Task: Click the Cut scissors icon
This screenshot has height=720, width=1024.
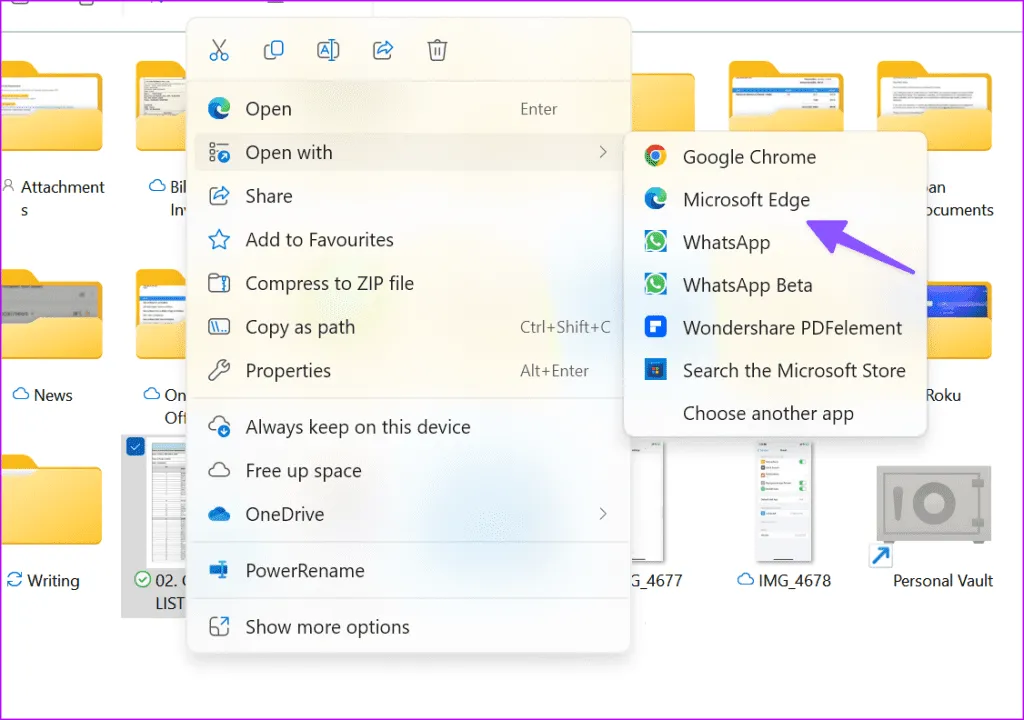Action: click(x=219, y=50)
